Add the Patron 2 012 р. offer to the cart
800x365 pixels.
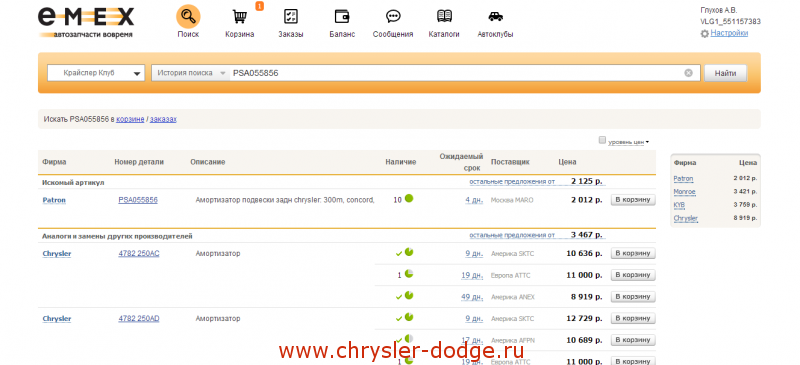[x=633, y=200]
